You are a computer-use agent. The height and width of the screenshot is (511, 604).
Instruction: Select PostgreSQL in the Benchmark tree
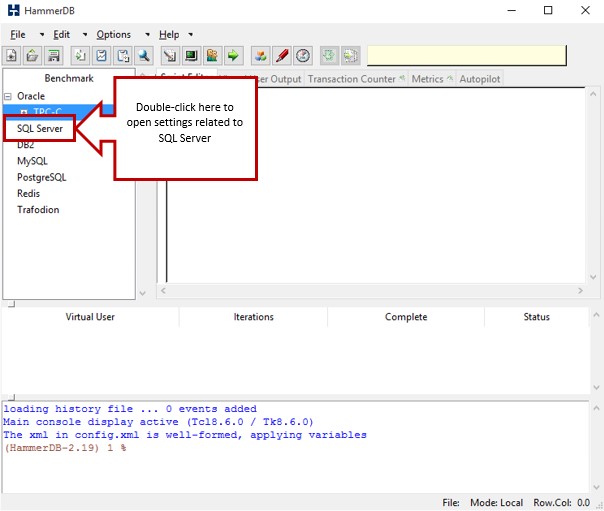[x=42, y=178]
